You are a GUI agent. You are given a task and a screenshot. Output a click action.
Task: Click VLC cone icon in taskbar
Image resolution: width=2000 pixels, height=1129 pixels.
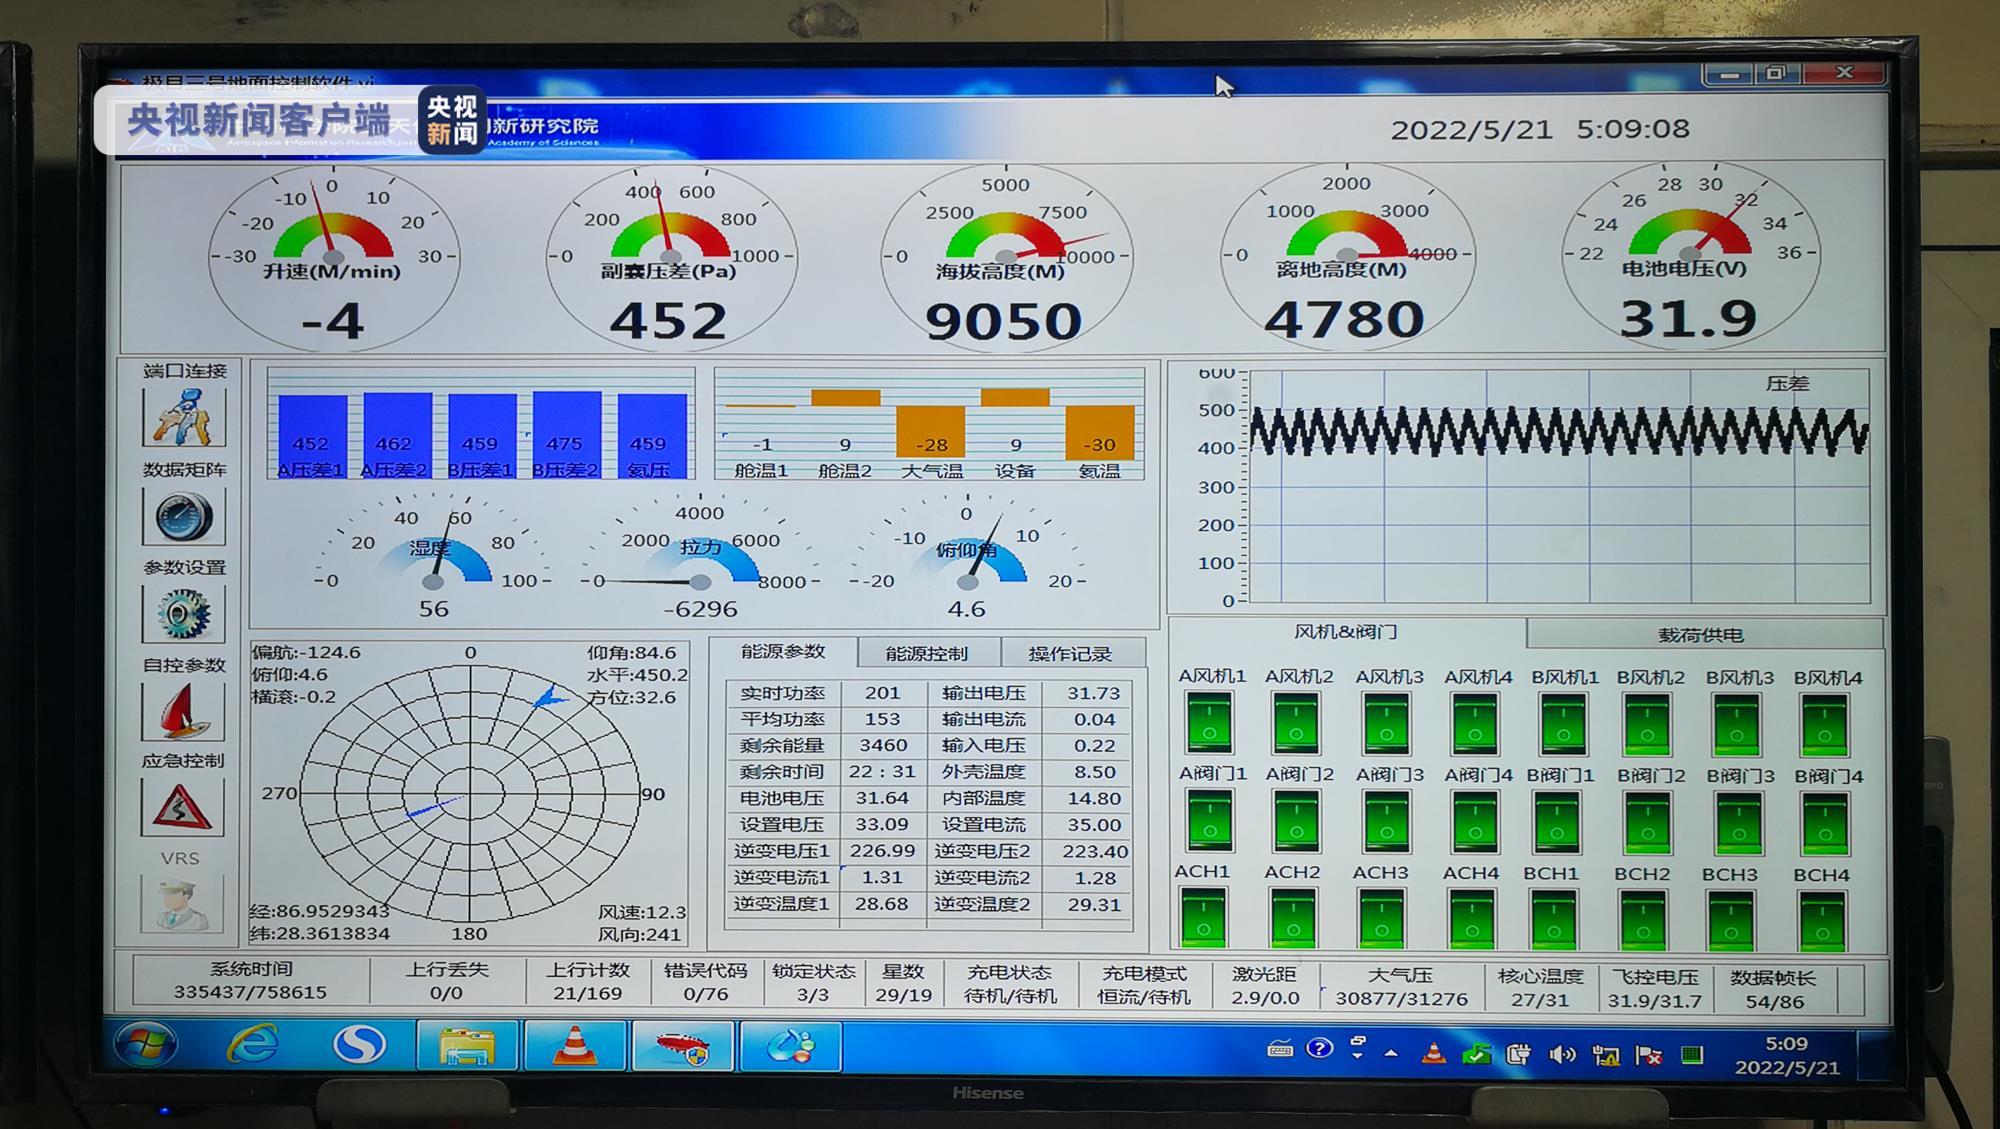click(x=574, y=1046)
